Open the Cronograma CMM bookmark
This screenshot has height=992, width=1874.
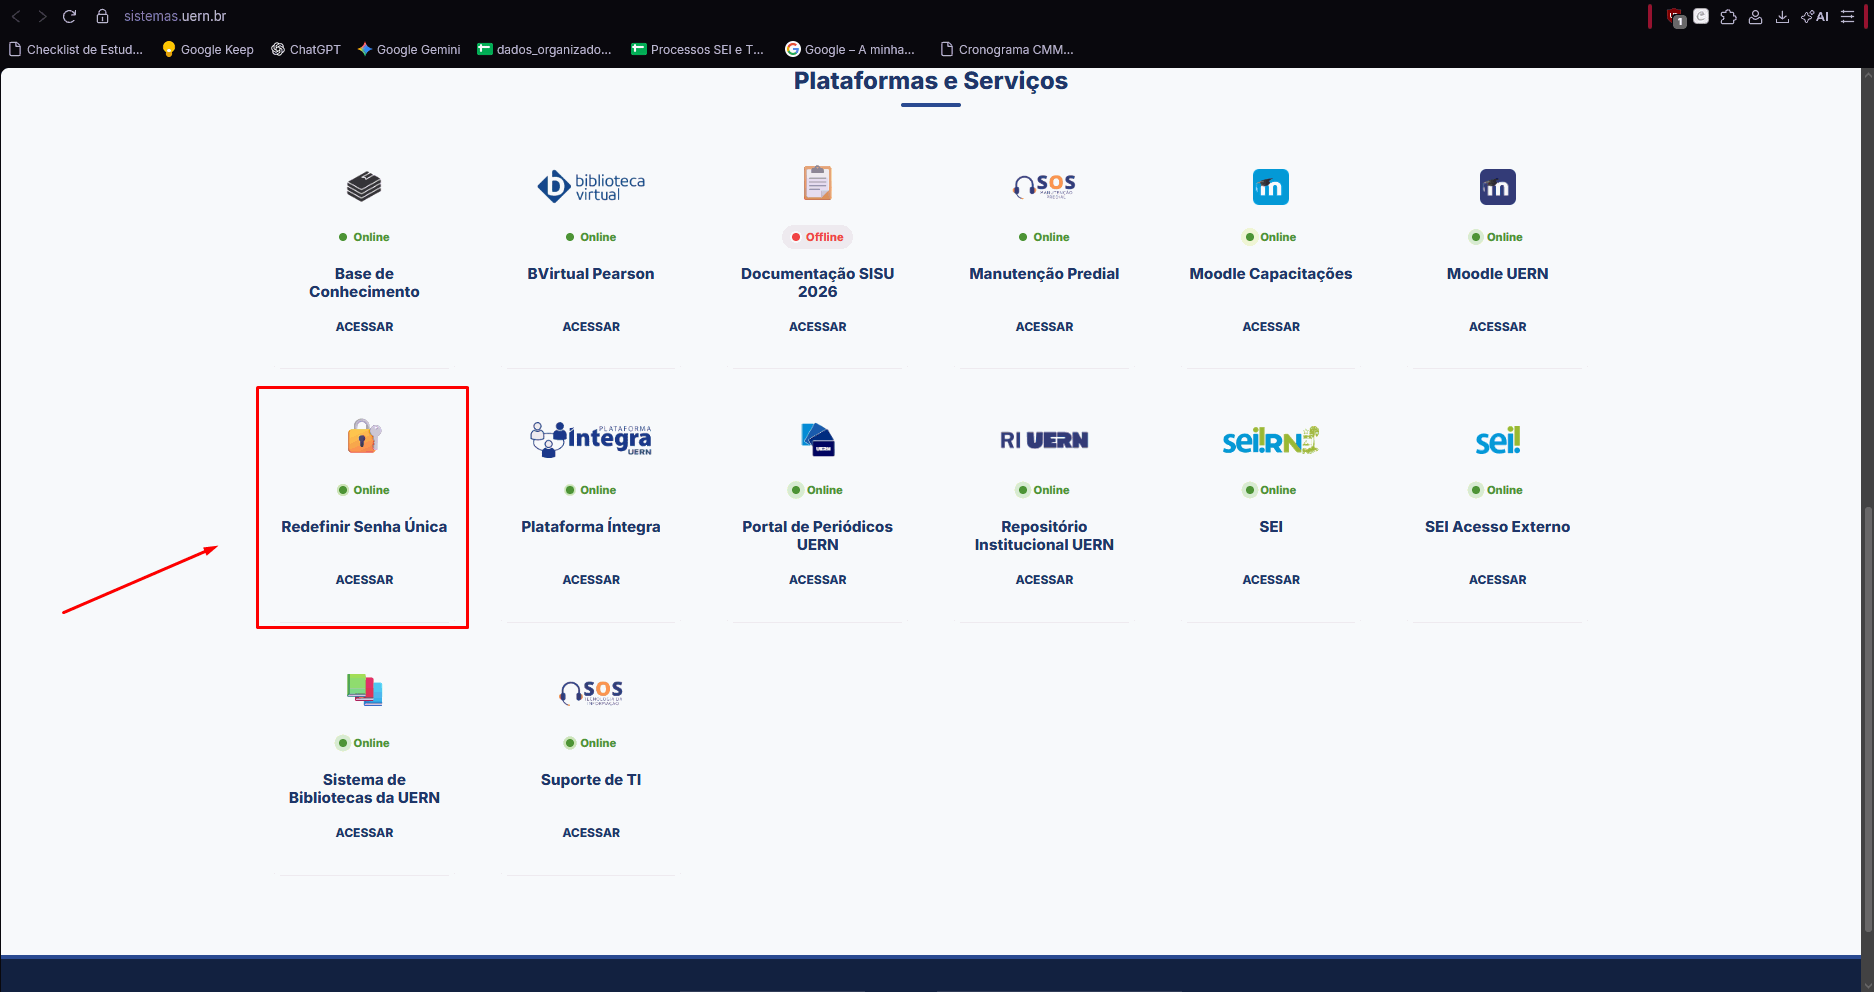[x=1007, y=49]
